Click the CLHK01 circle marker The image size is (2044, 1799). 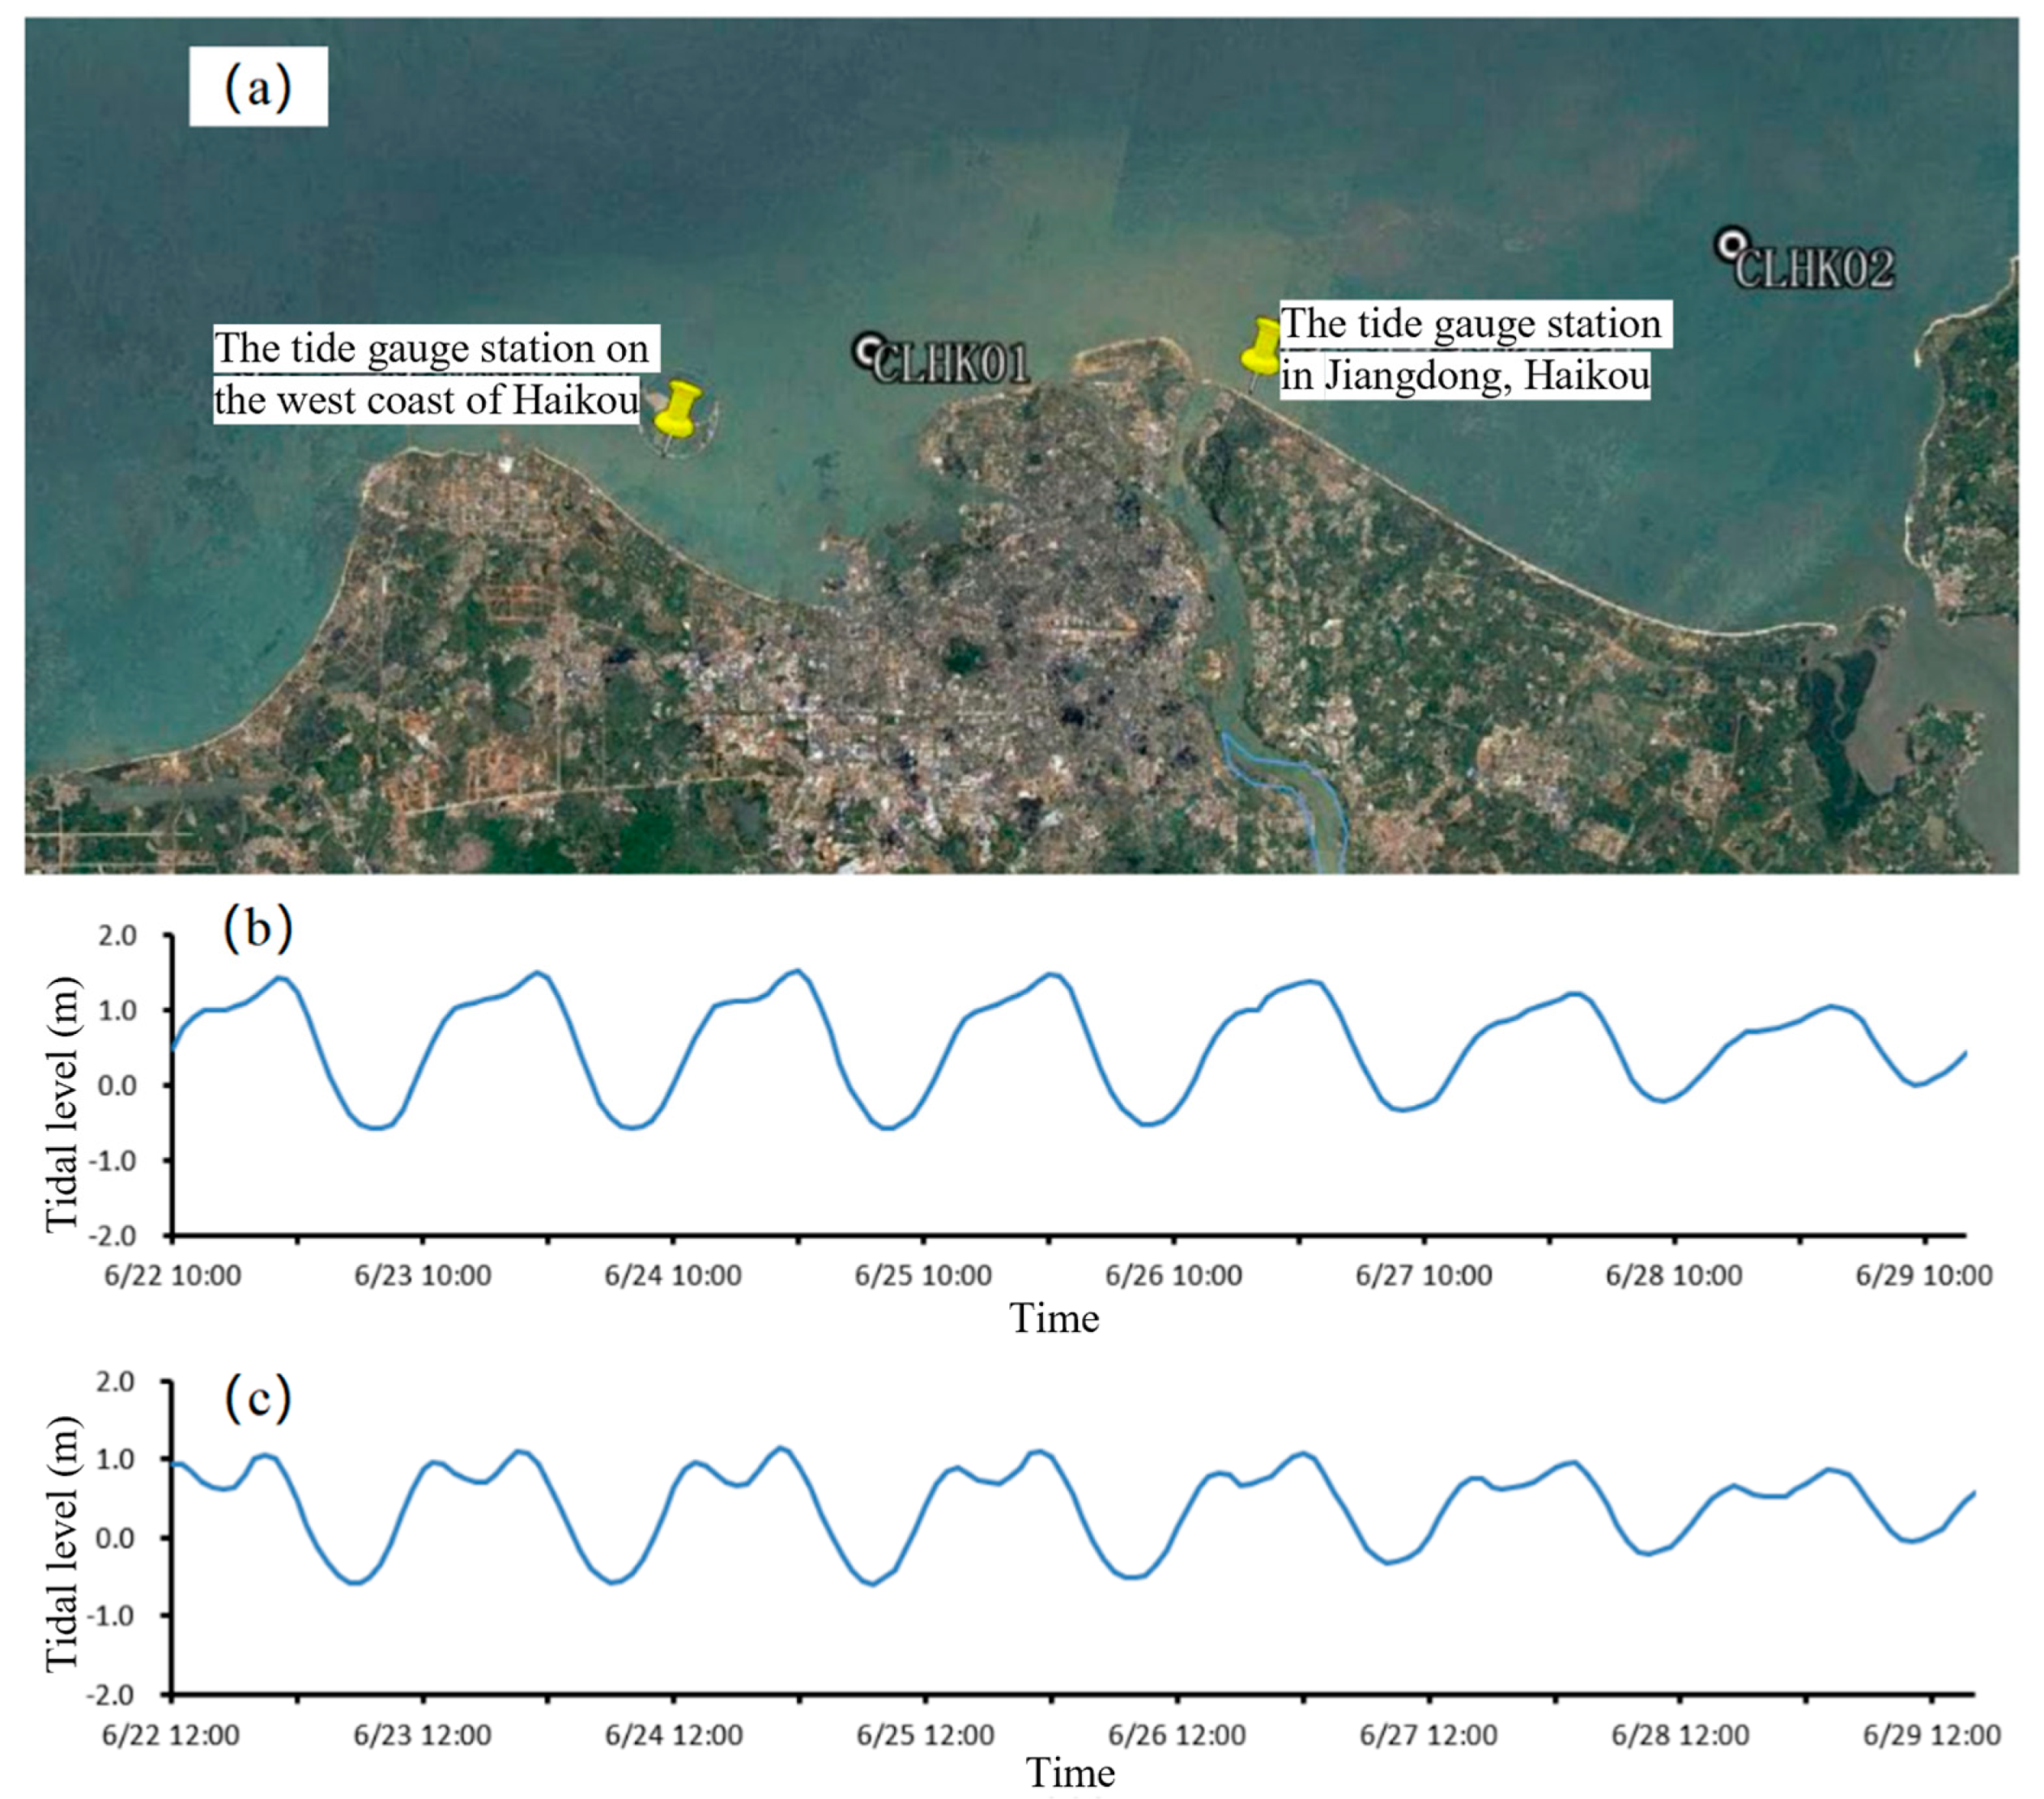[x=868, y=350]
